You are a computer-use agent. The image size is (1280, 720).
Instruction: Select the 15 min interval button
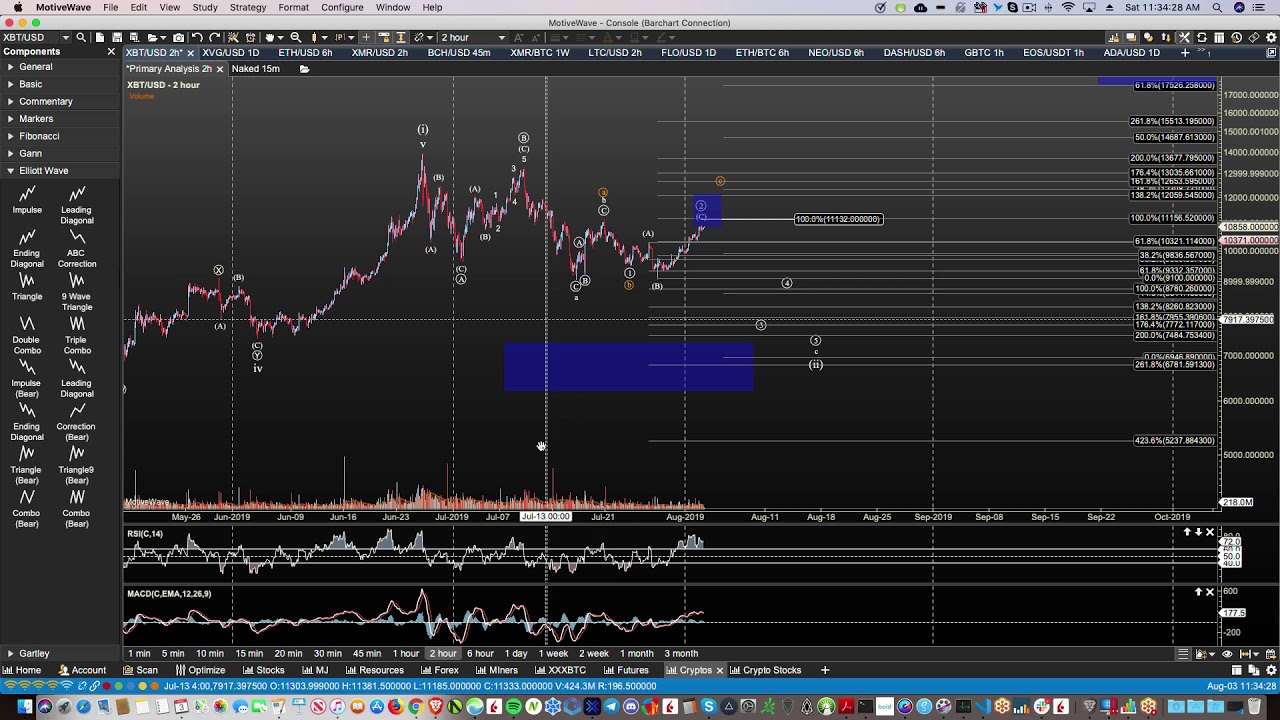(x=249, y=653)
